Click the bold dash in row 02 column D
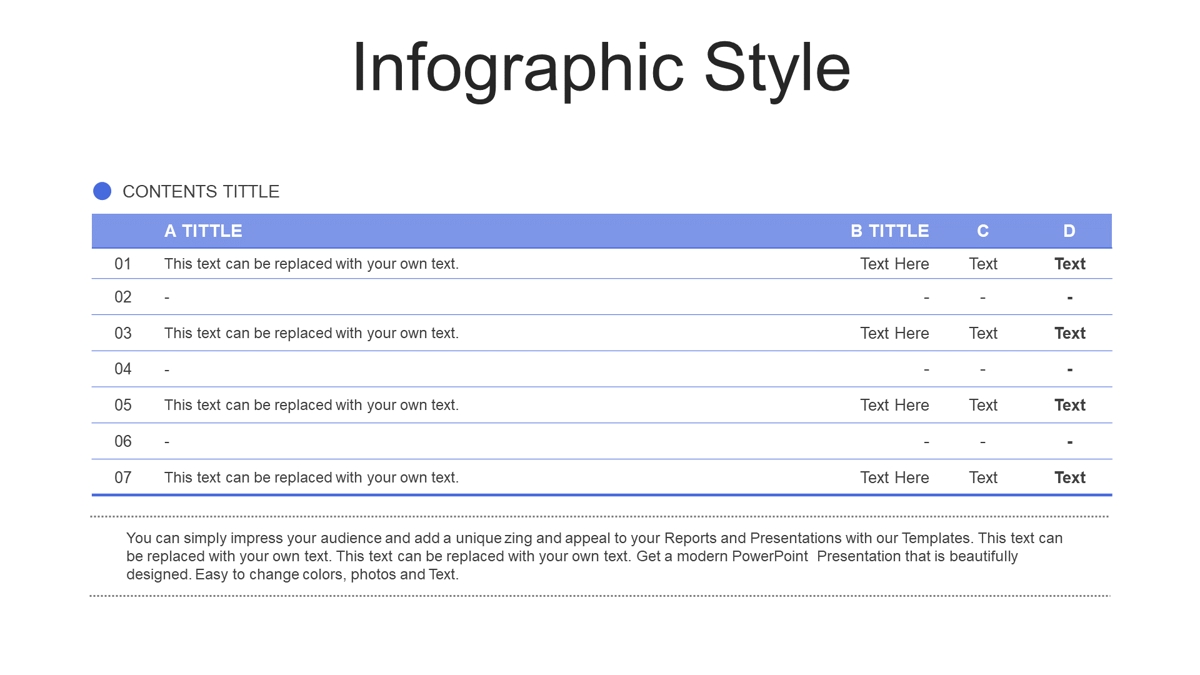Viewport: 1200px width, 675px height. tap(1070, 298)
